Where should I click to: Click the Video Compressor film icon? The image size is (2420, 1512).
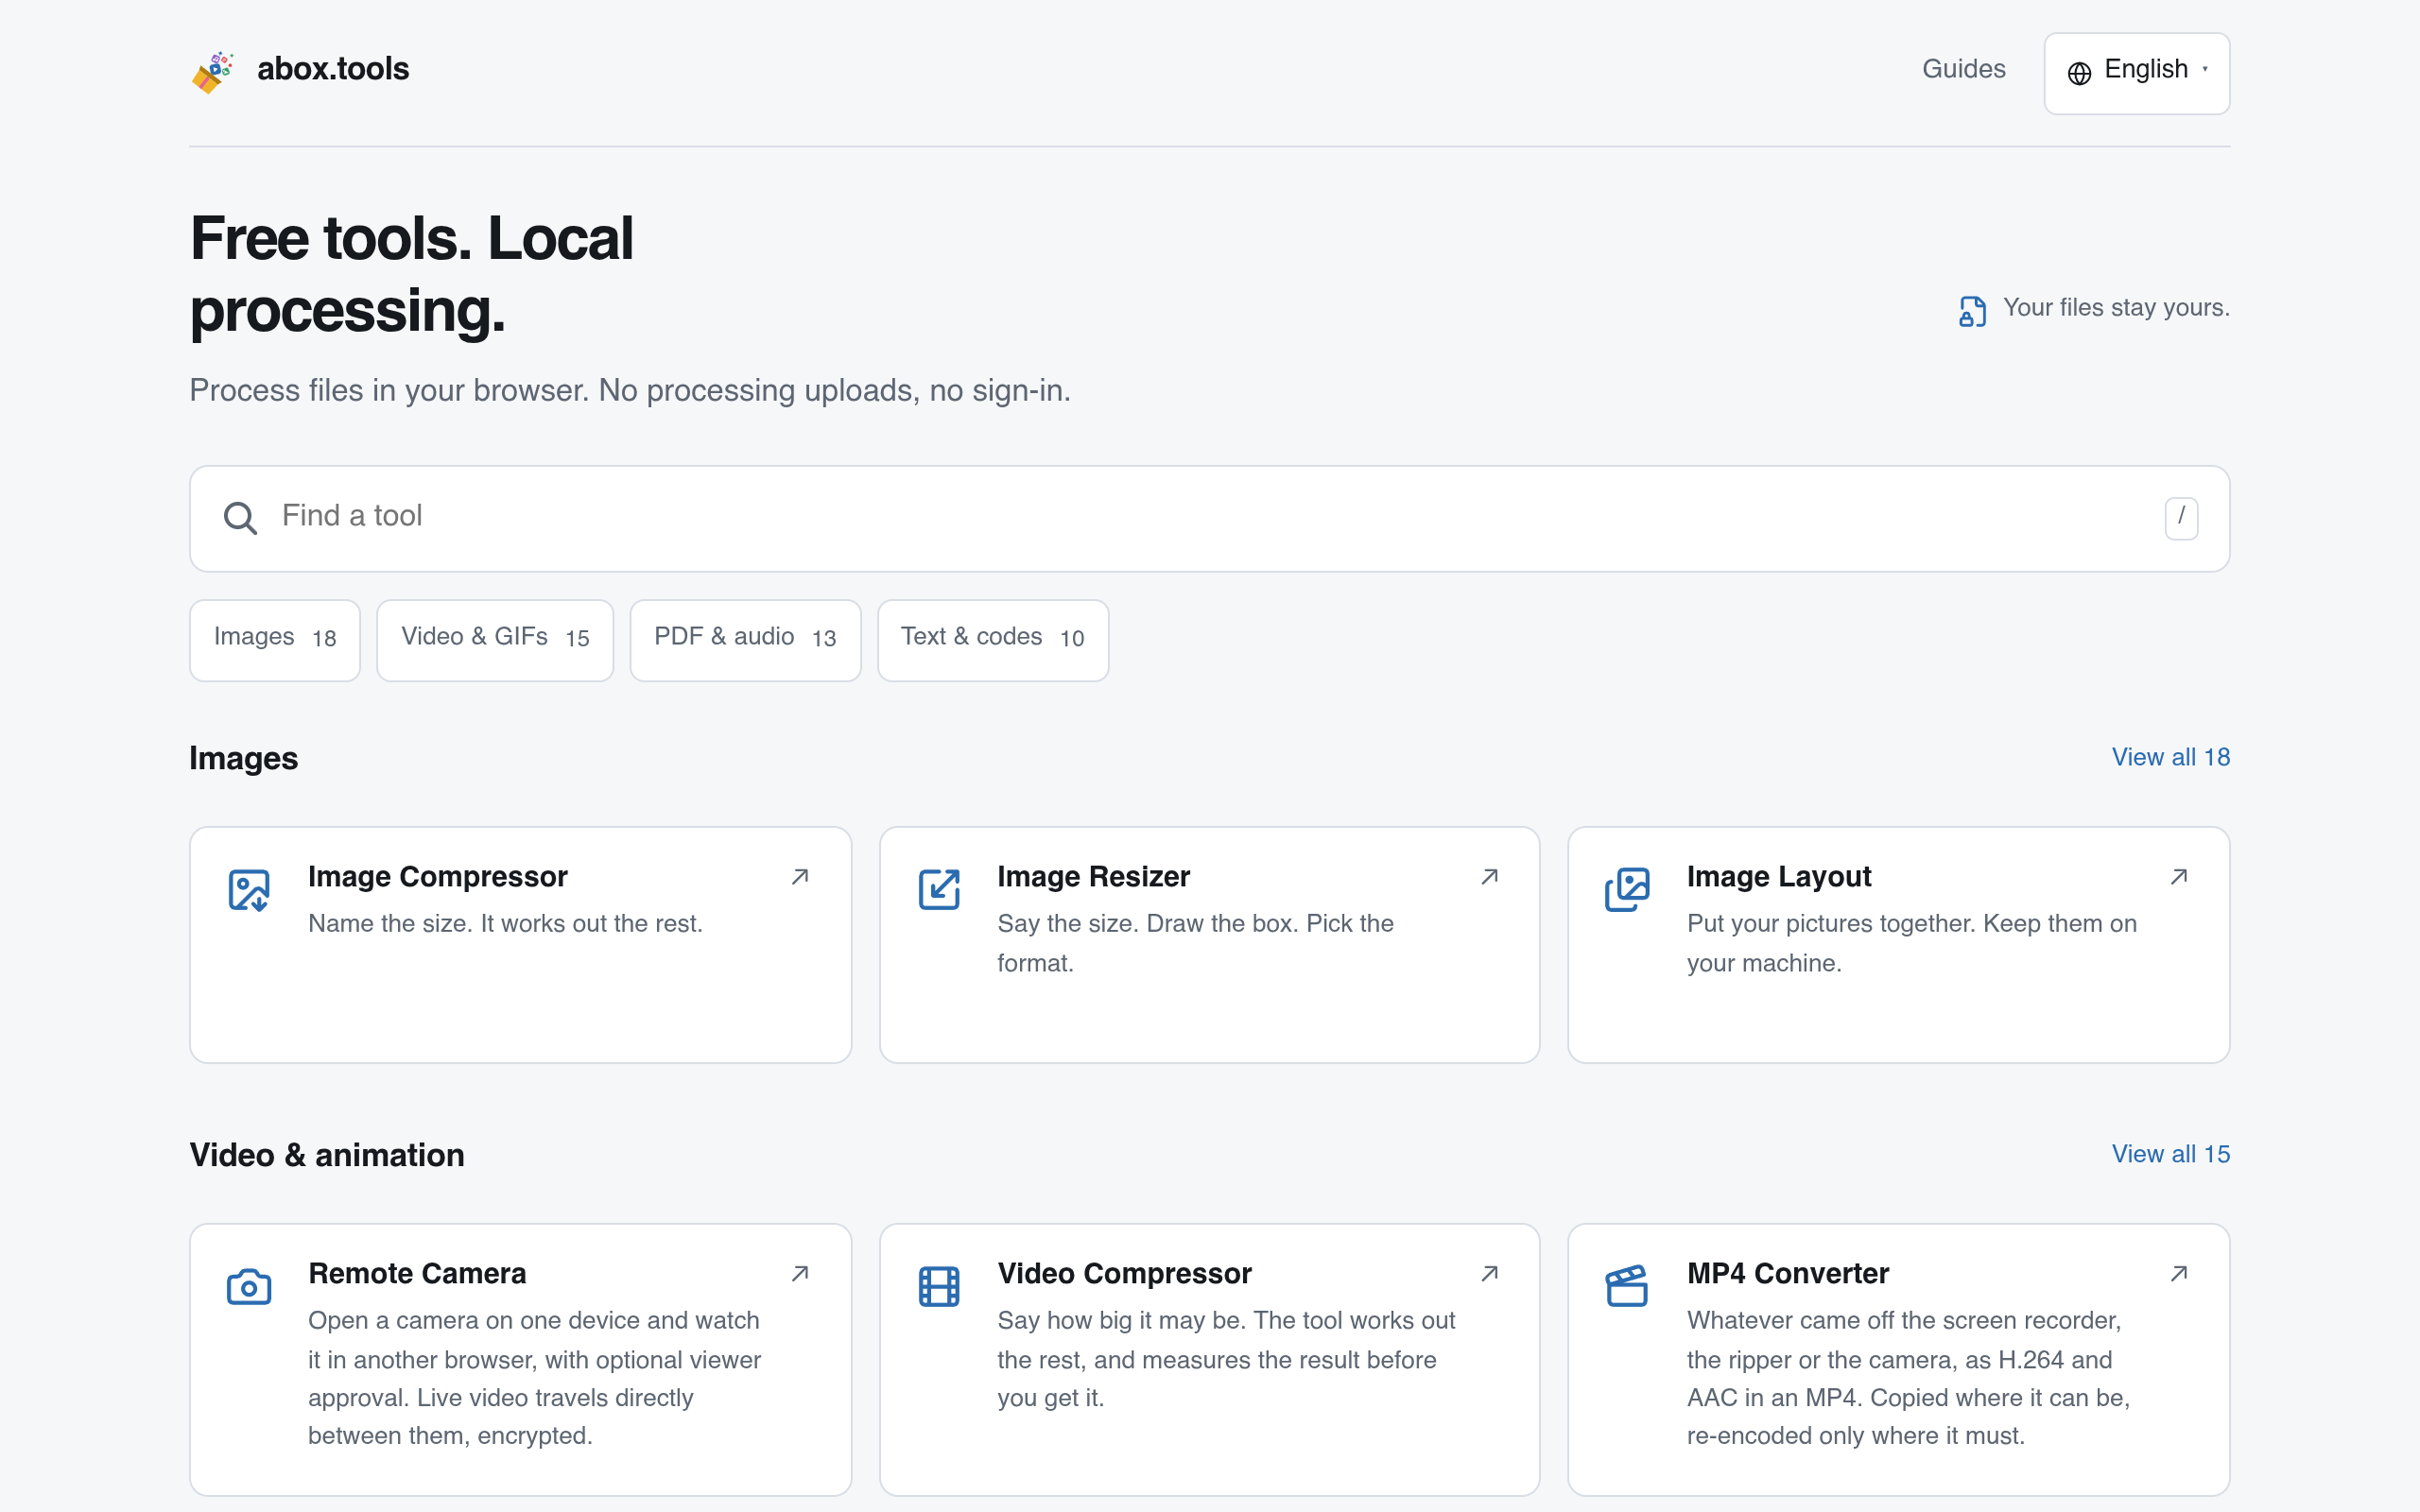(939, 1286)
